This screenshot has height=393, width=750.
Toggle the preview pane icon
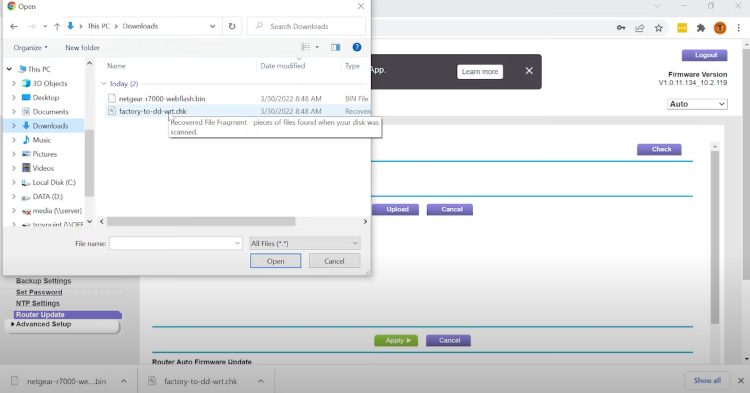pyautogui.click(x=335, y=47)
